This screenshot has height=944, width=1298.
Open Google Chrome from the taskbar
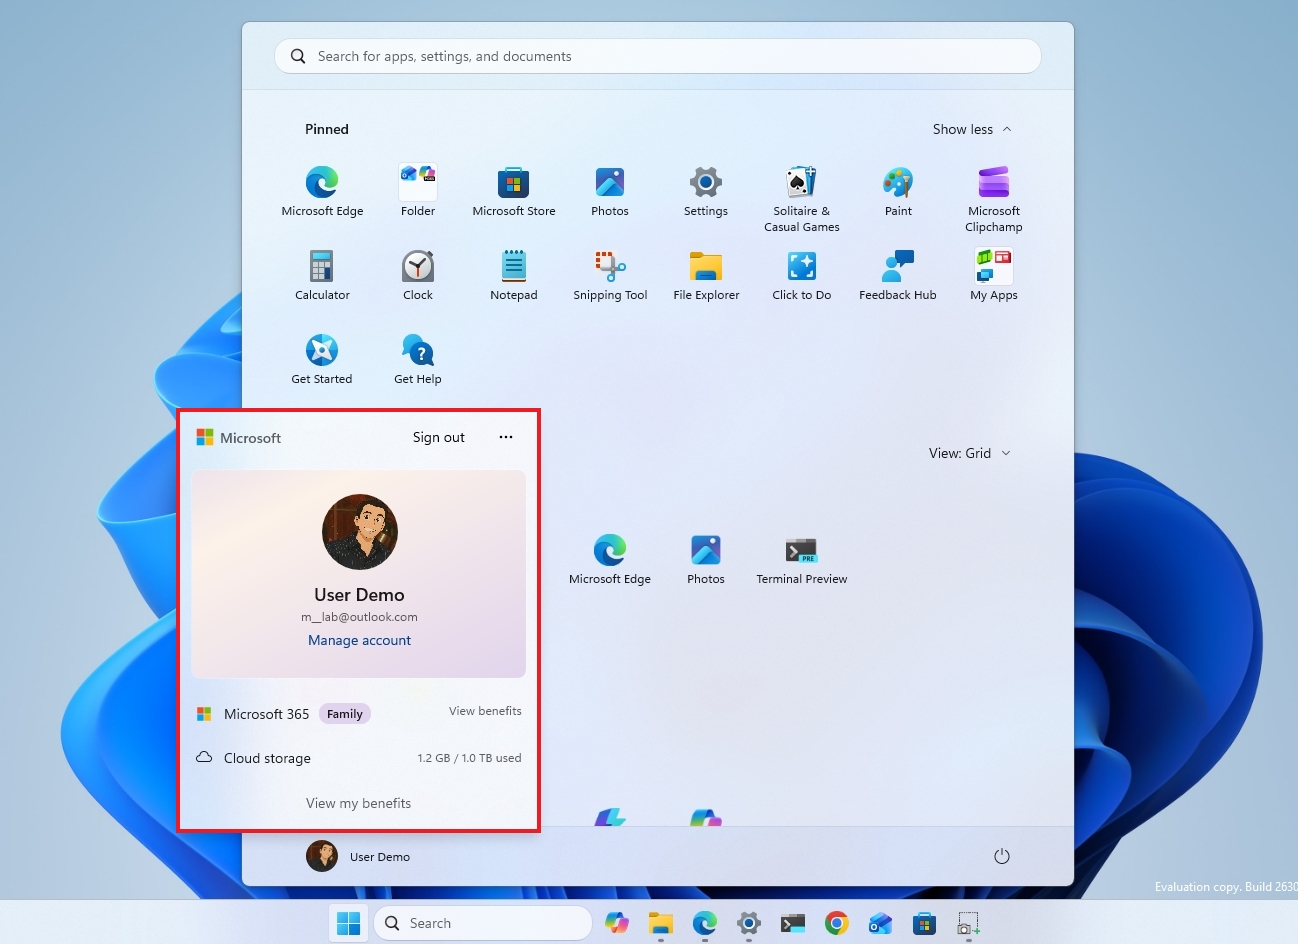(837, 923)
